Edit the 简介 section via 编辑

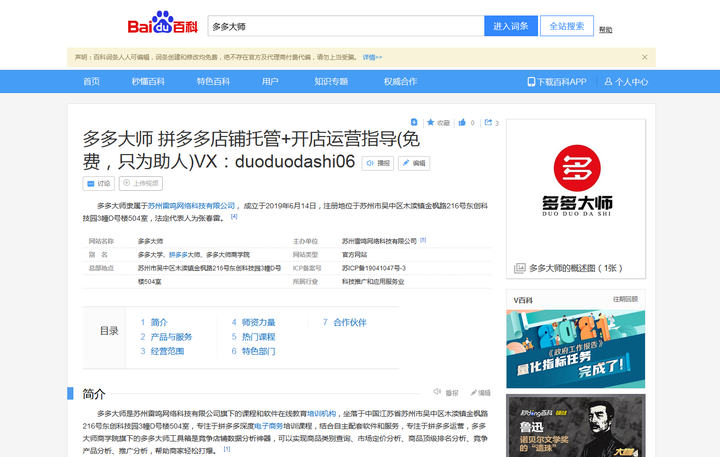point(480,393)
